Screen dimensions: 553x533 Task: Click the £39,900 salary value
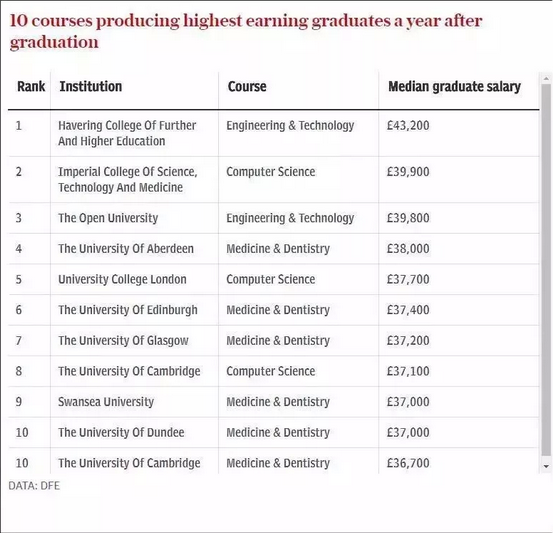click(408, 172)
